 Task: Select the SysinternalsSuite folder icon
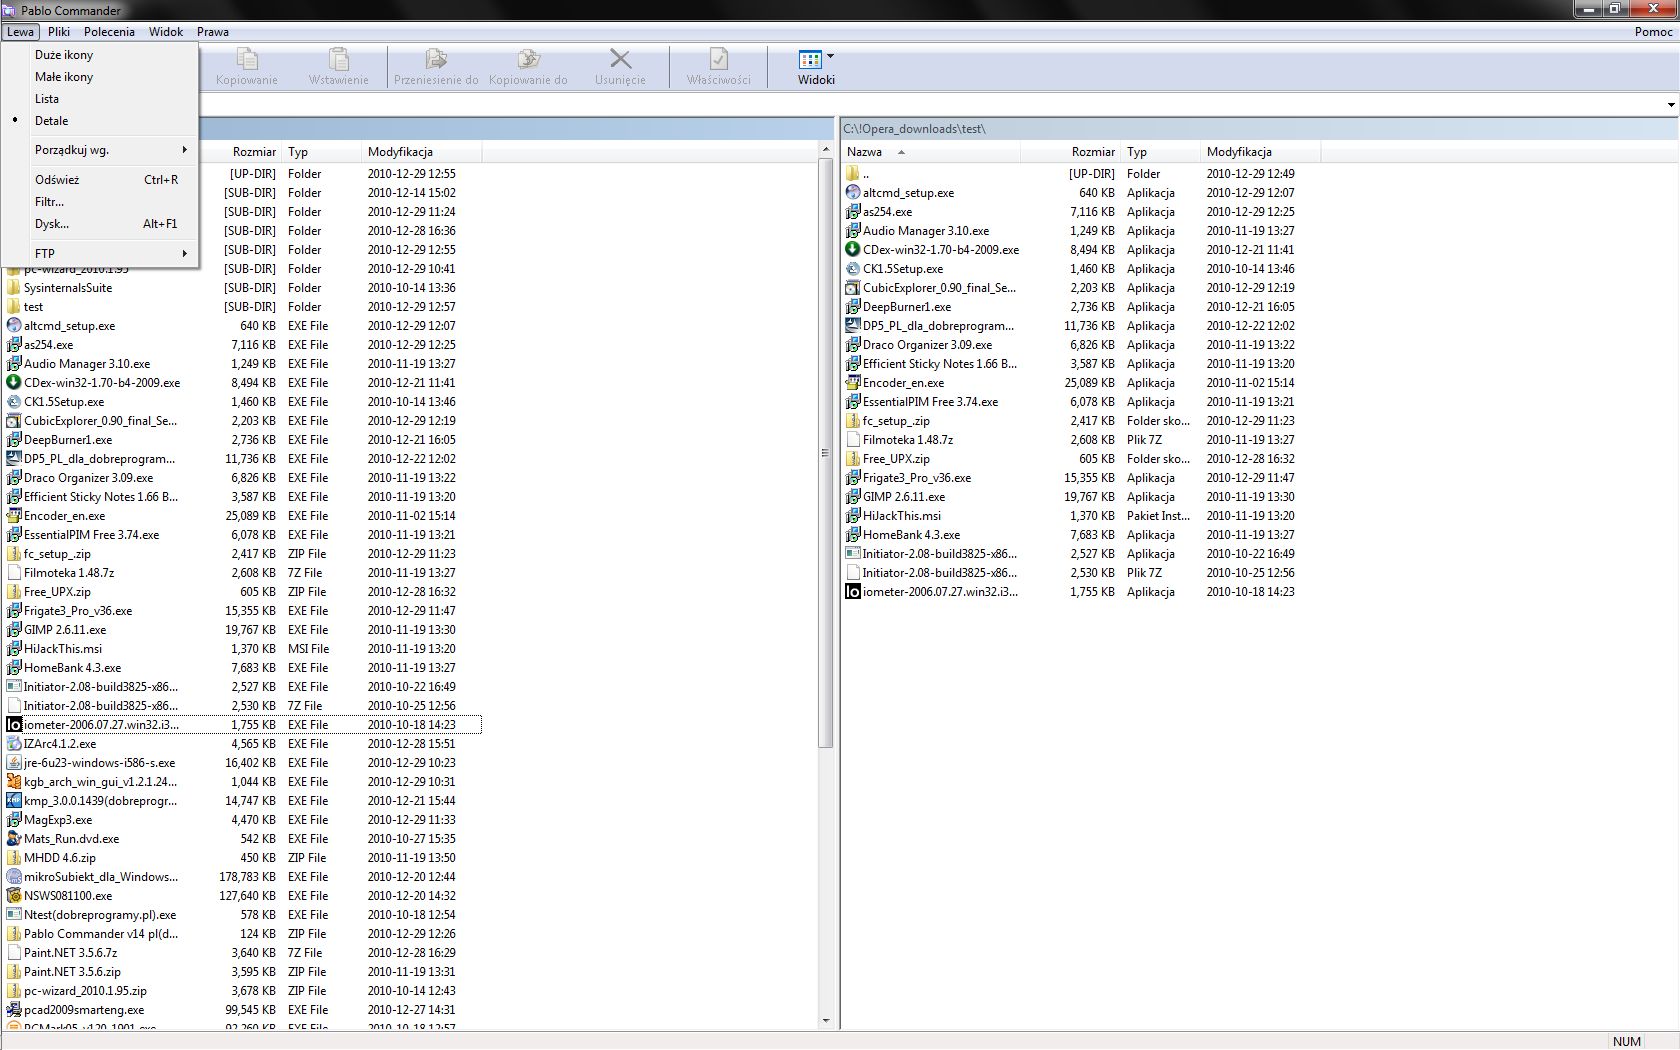click(14, 288)
